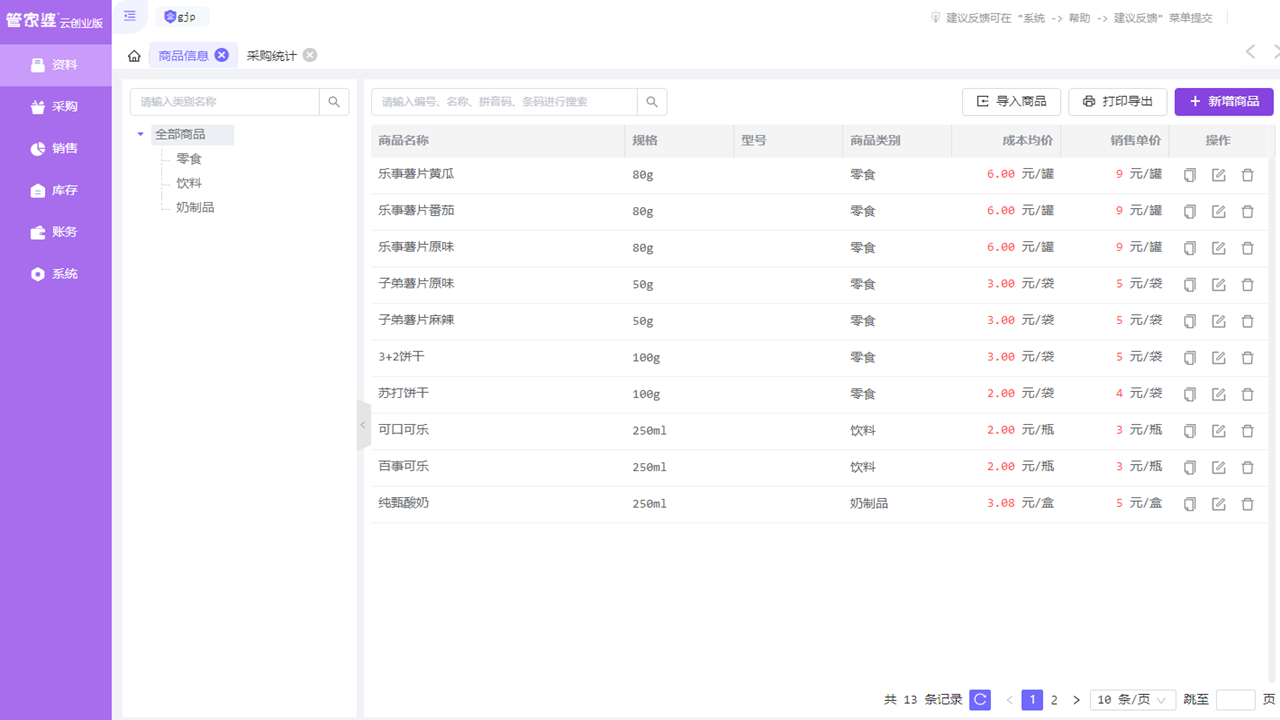Image resolution: width=1280 pixels, height=720 pixels.
Task: Go to page 2 of the list
Action: [x=1054, y=699]
